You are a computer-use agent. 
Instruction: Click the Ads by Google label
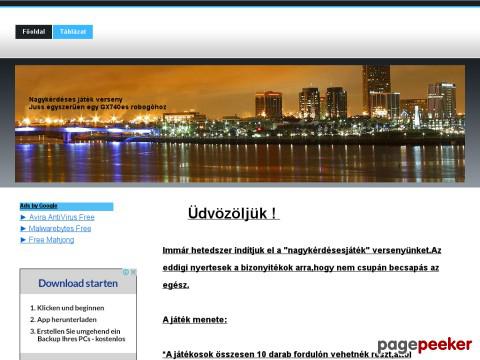point(39,206)
